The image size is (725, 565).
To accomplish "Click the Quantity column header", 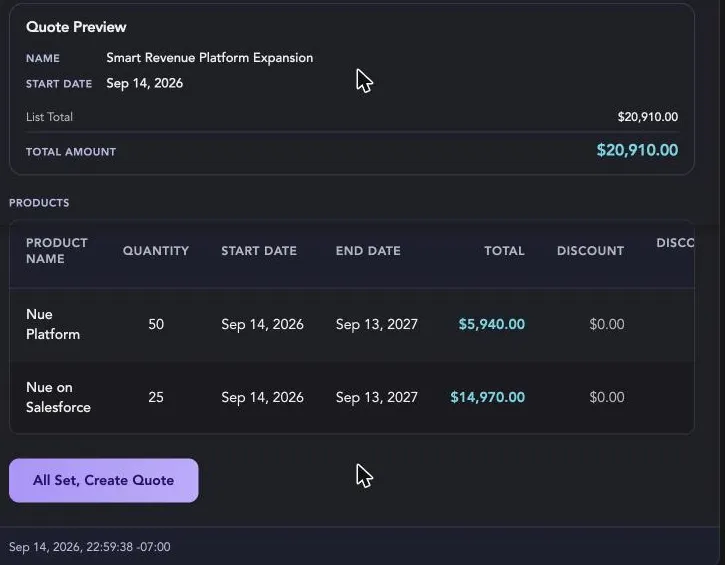I will (x=156, y=251).
